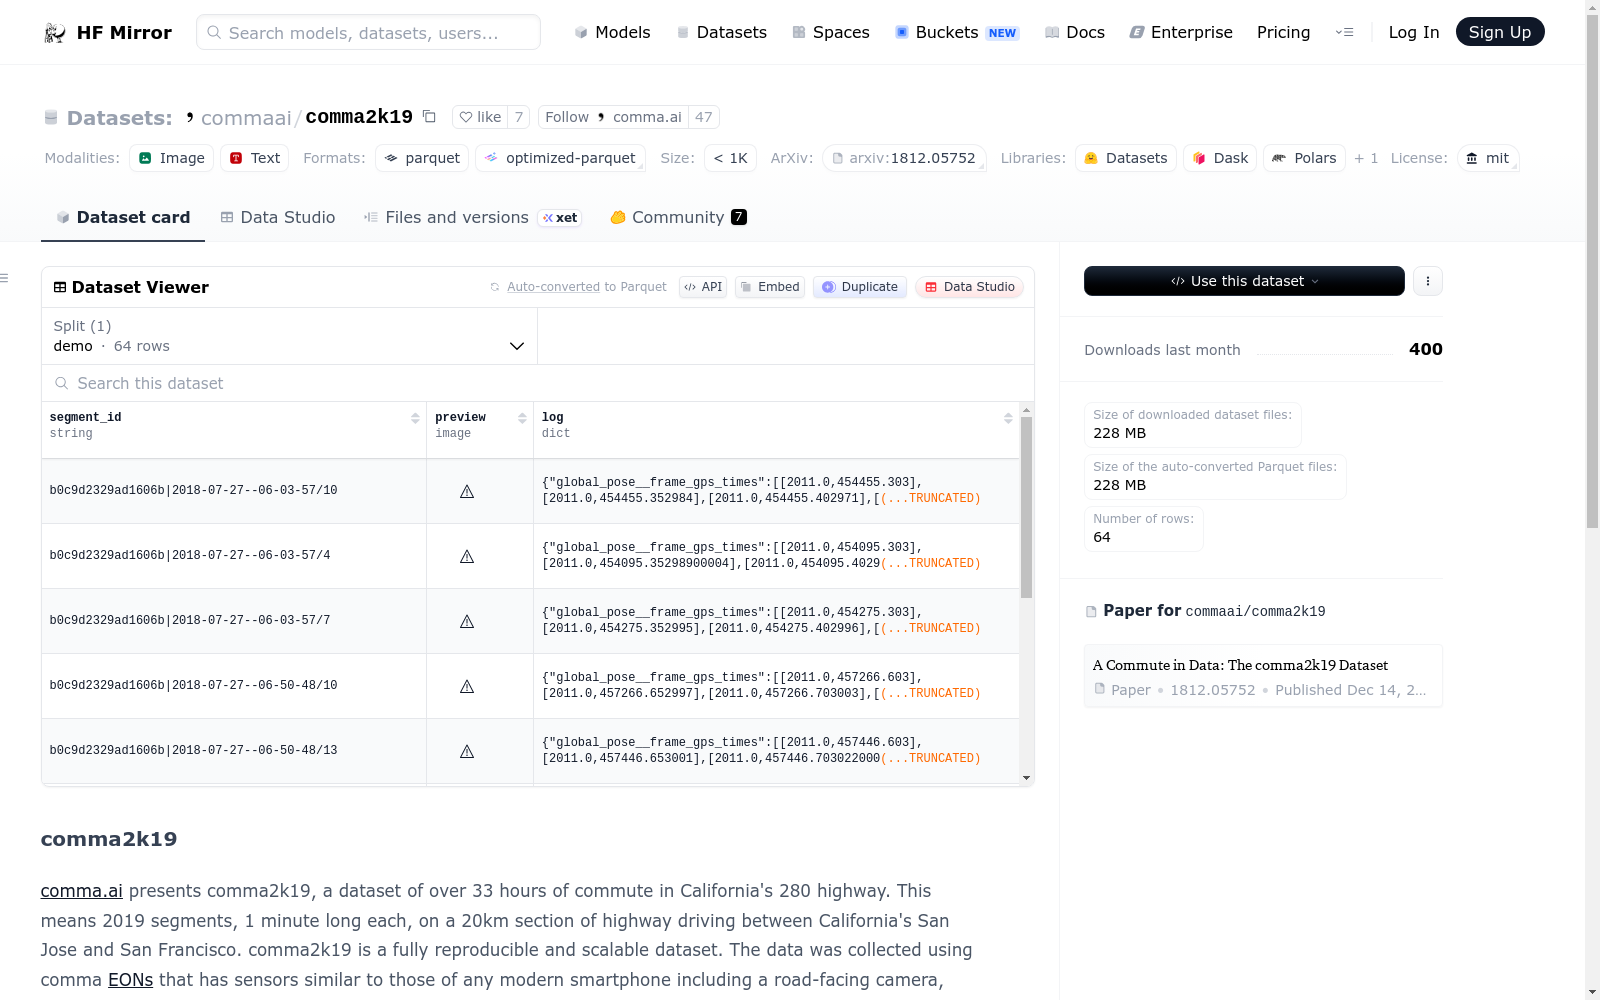
Task: Sort by the preview column
Action: pos(522,418)
